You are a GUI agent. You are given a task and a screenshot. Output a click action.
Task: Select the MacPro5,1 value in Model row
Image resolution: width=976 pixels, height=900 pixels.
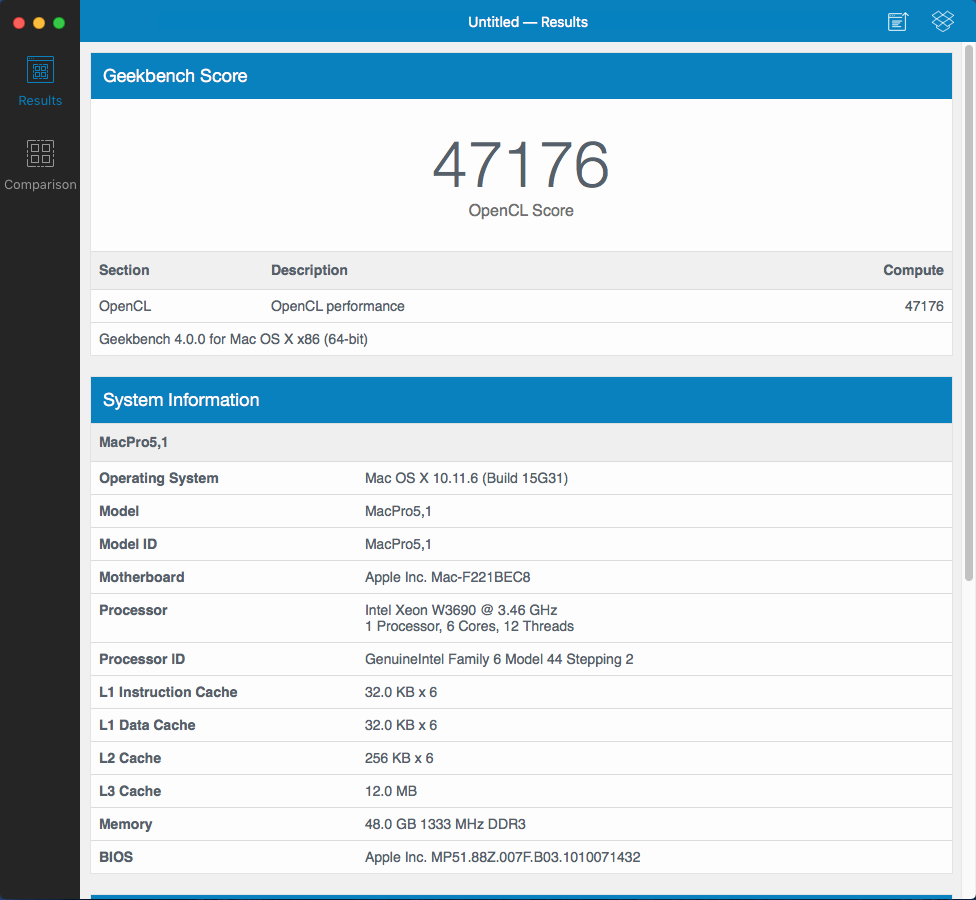point(398,511)
